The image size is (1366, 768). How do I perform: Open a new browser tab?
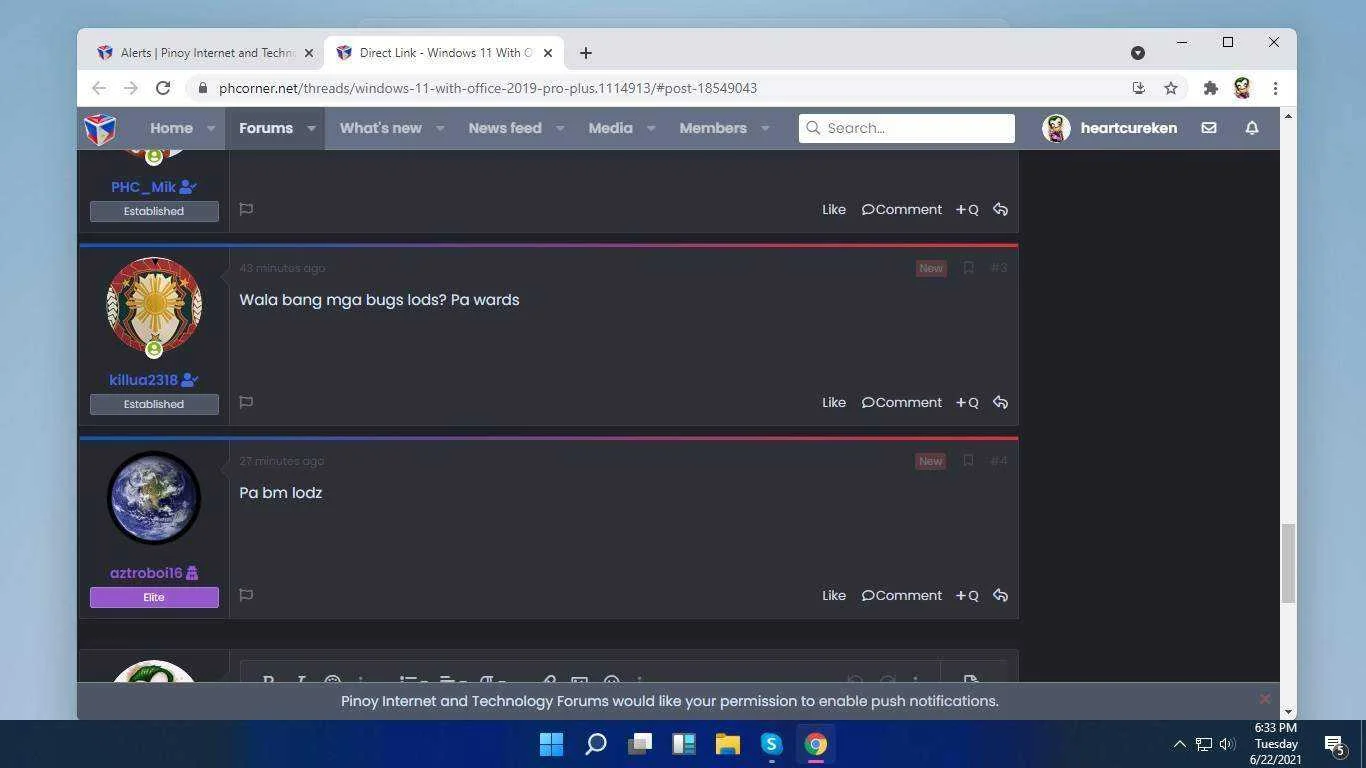[586, 53]
